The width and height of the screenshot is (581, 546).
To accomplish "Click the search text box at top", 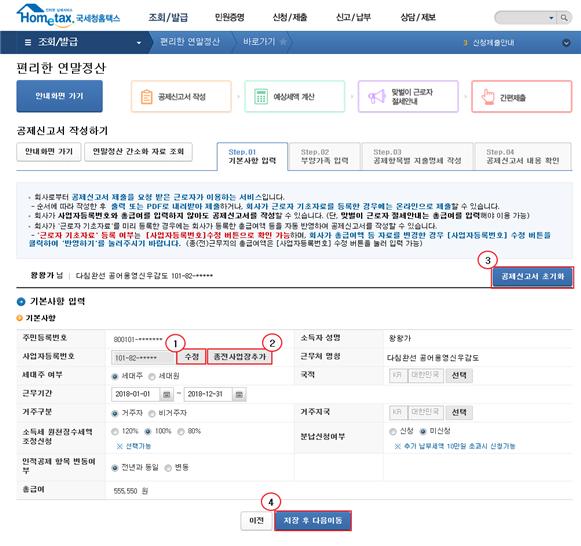I will click(522, 18).
